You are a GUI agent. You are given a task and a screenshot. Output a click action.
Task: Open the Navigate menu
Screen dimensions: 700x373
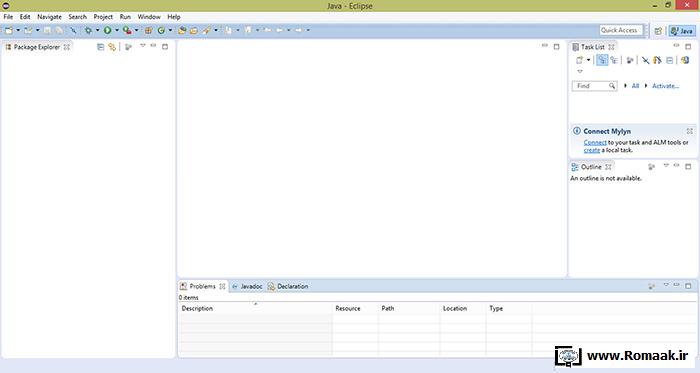[49, 17]
